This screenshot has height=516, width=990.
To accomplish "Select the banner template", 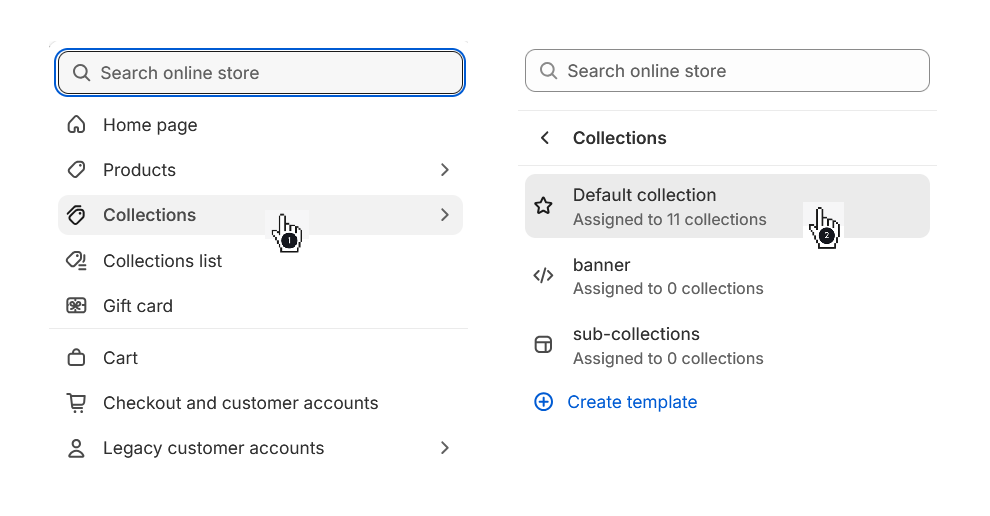I will click(727, 276).
